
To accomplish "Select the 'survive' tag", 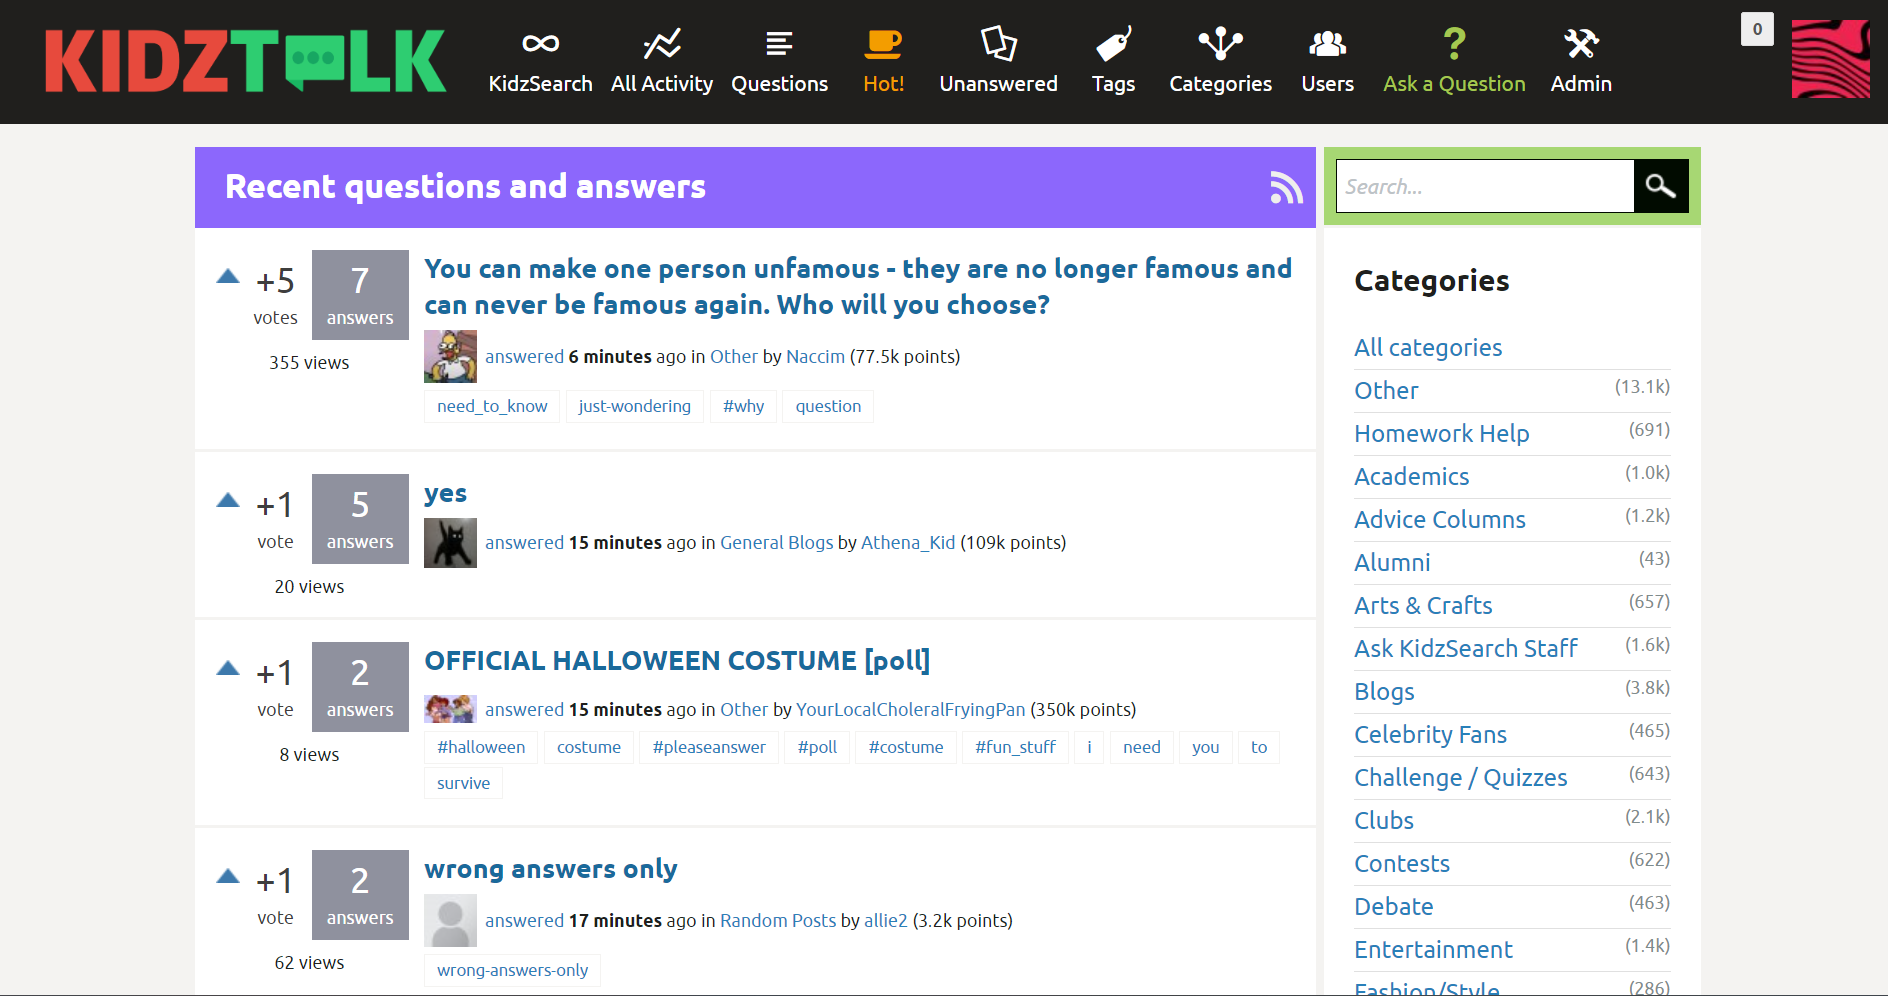I will pyautogui.click(x=463, y=783).
